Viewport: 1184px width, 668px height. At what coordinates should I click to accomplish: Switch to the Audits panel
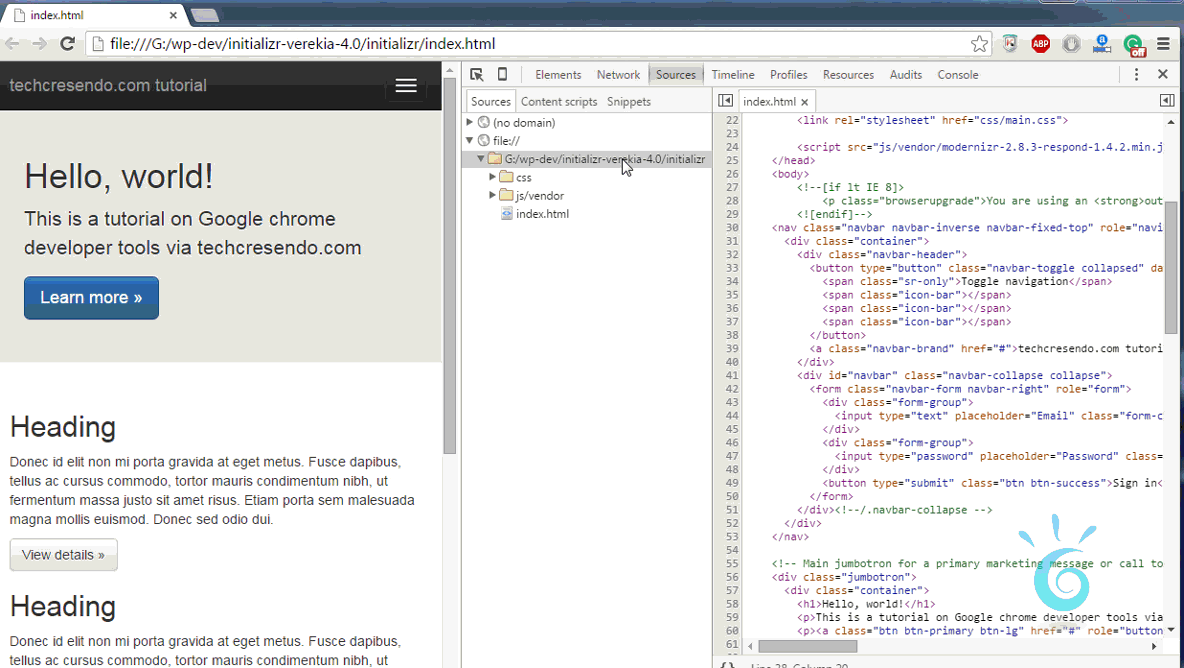[x=906, y=75]
